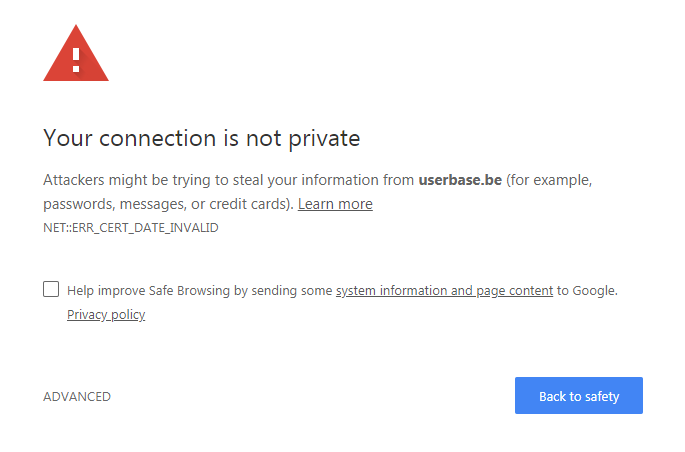Click the bold userbase.be domain name
685x452 pixels.
click(460, 181)
